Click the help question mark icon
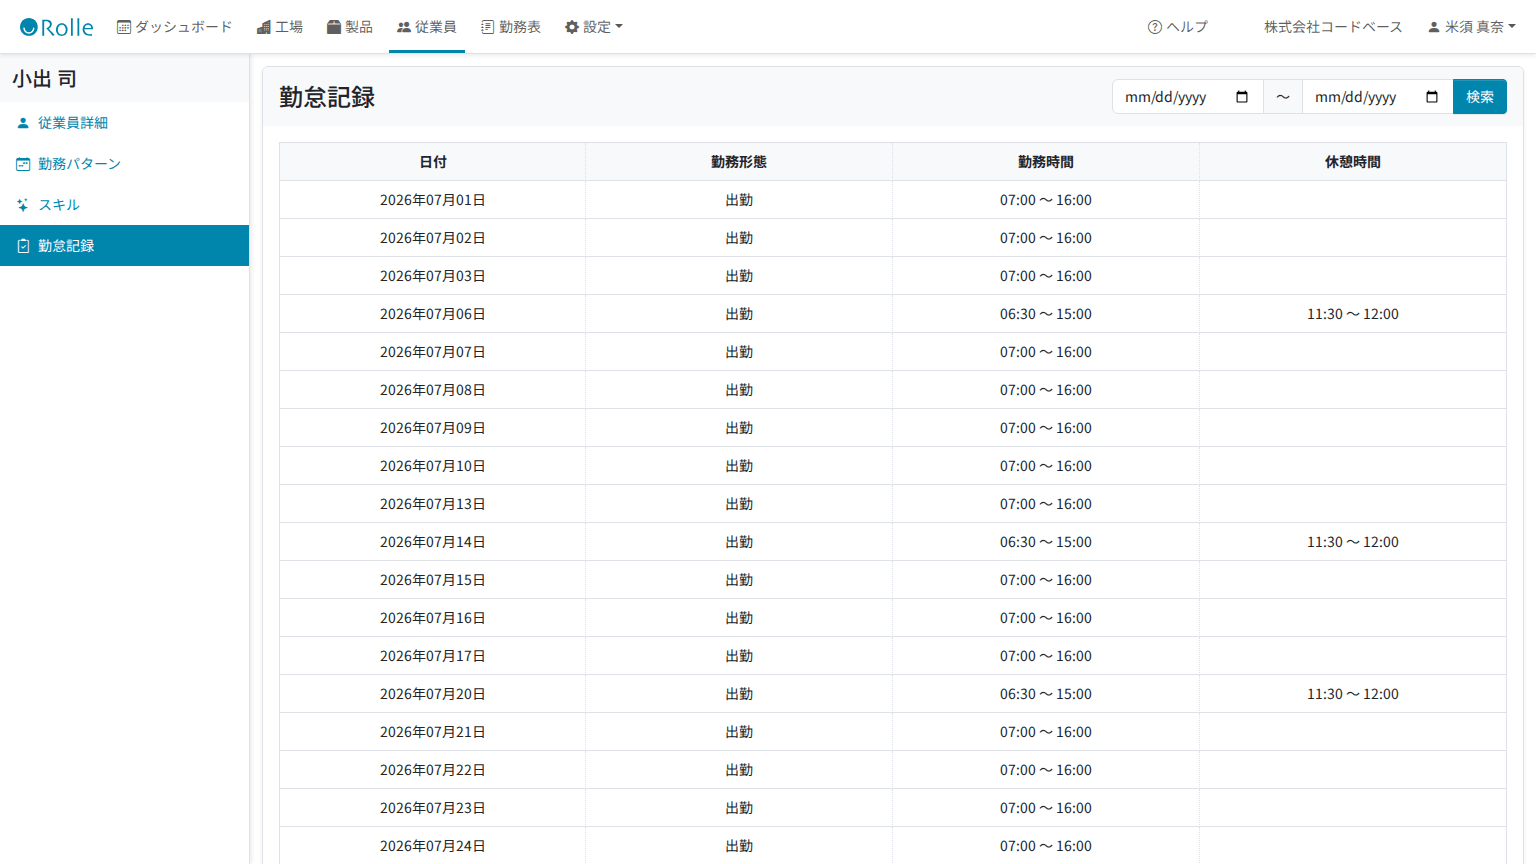 point(1155,27)
